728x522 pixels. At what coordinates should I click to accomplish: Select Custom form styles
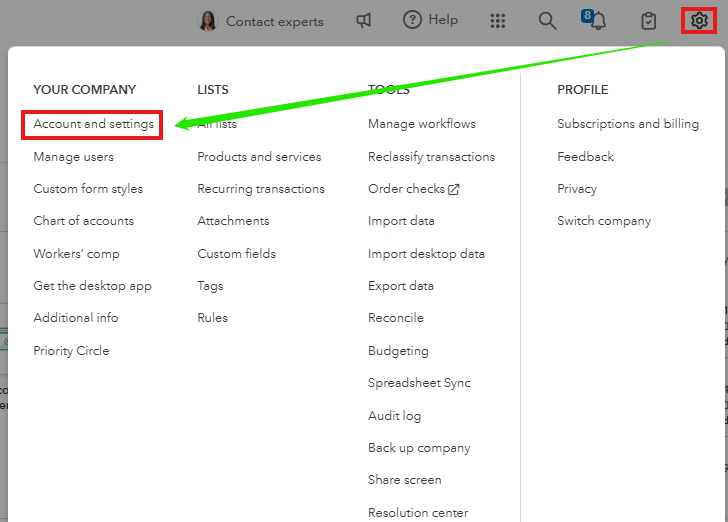(x=88, y=189)
